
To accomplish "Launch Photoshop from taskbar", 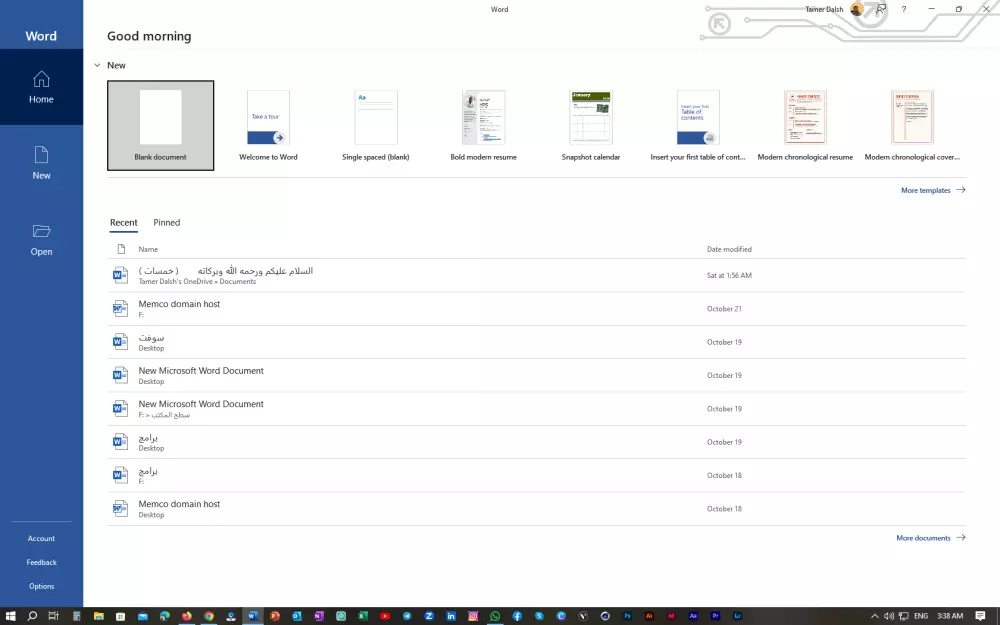I will 628,616.
